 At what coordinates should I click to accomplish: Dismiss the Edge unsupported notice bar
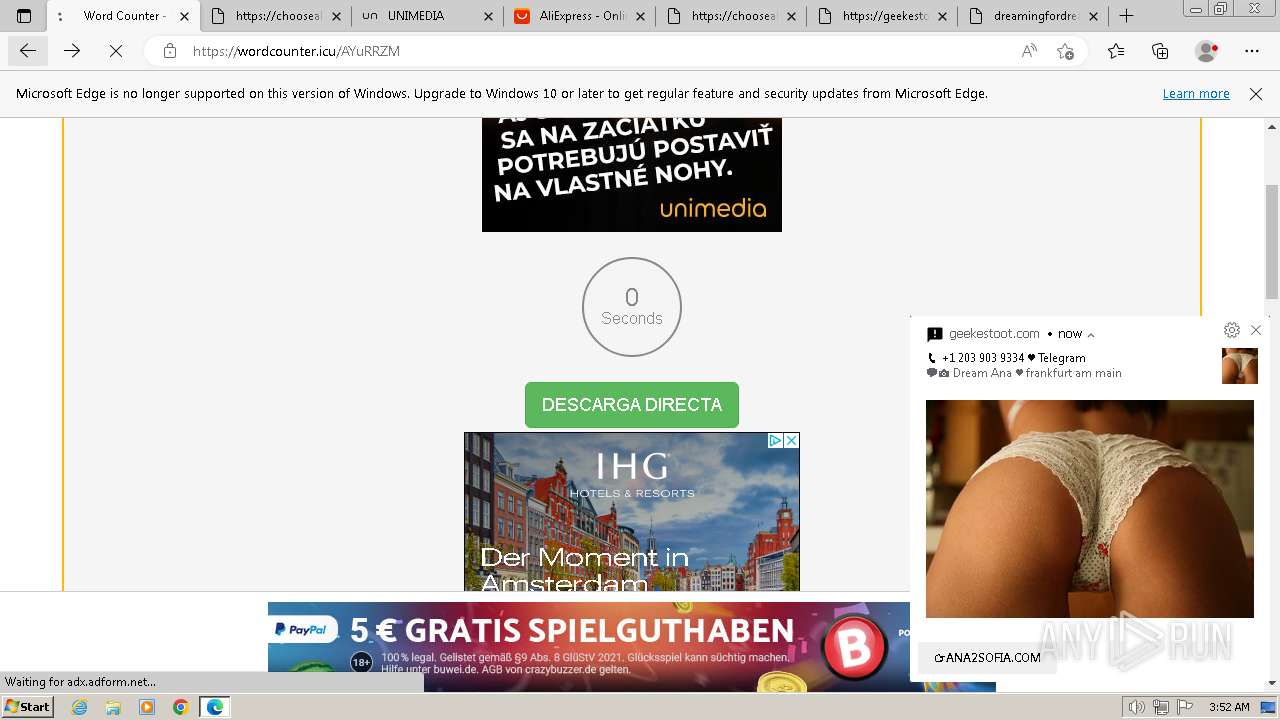[x=1256, y=93]
